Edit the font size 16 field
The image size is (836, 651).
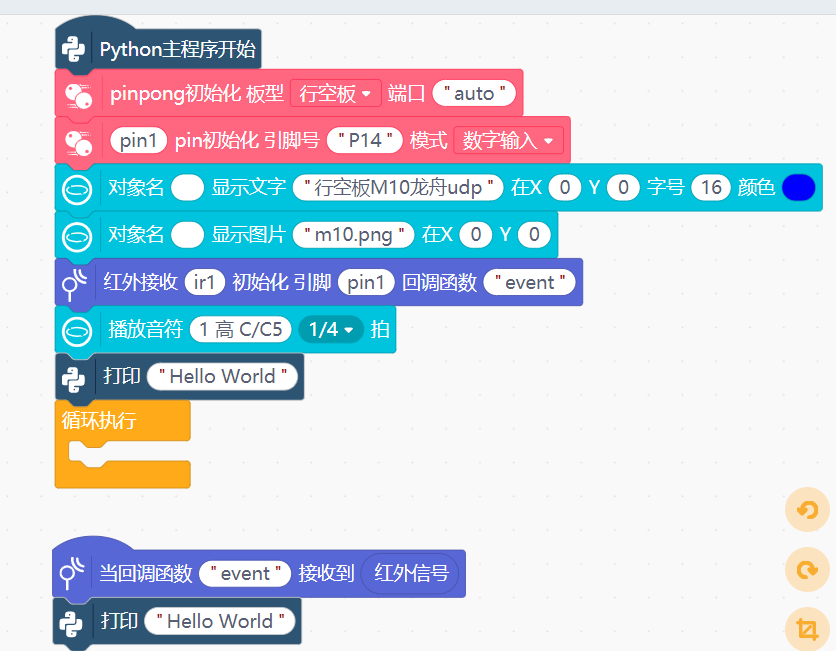point(711,187)
